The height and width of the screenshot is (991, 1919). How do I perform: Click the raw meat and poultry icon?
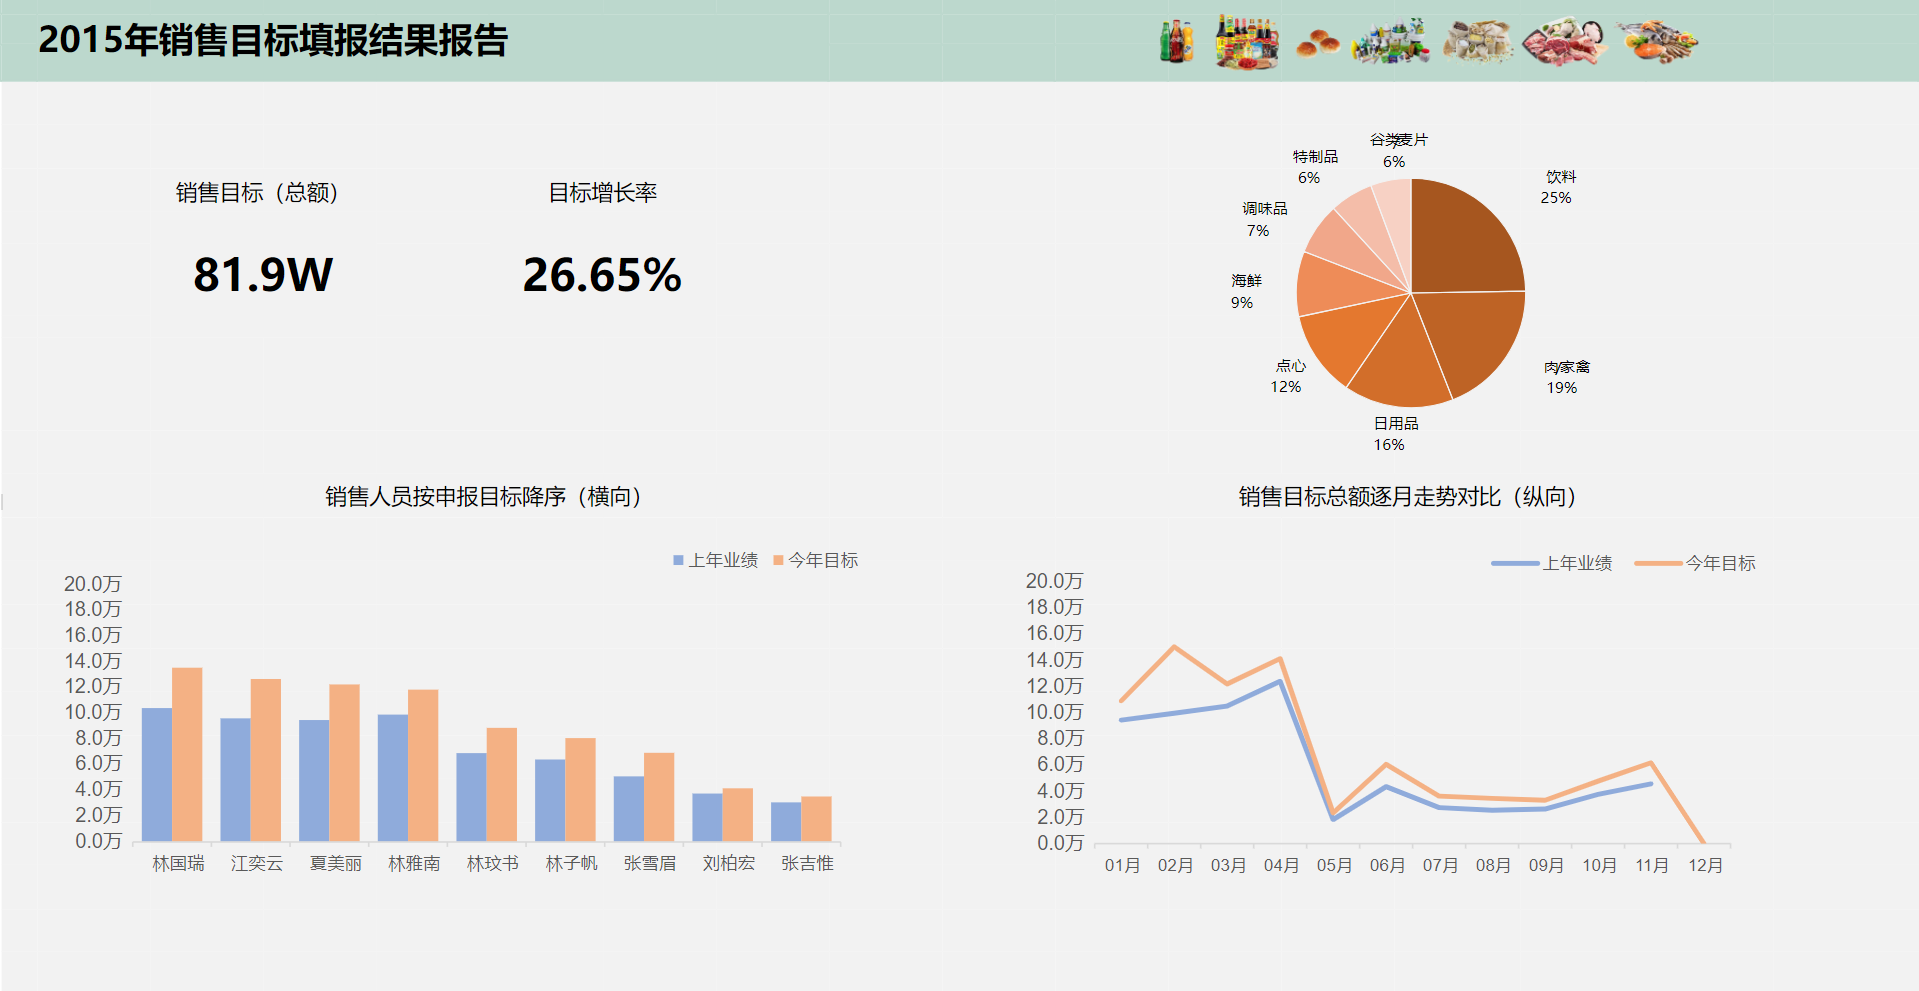coord(1563,43)
